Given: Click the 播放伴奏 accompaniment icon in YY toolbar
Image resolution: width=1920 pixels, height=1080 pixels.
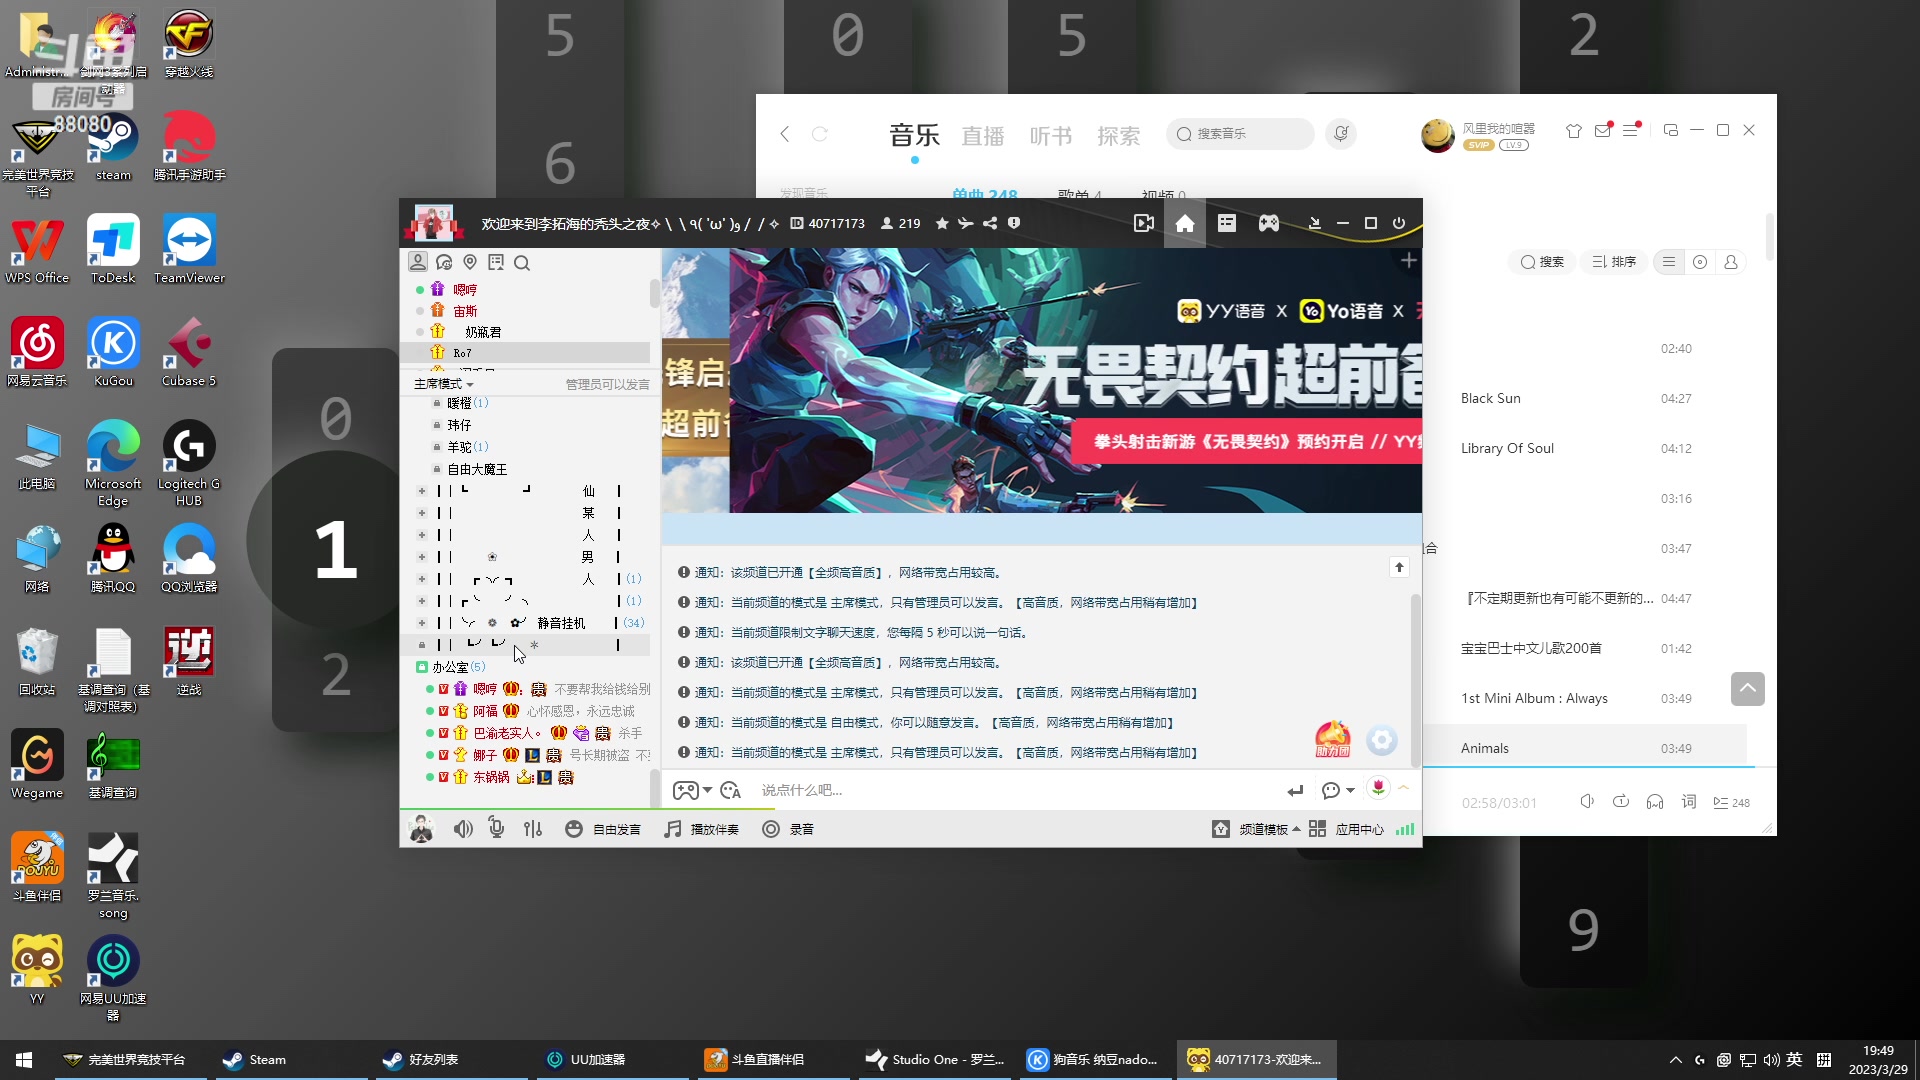Looking at the screenshot, I should tap(672, 828).
